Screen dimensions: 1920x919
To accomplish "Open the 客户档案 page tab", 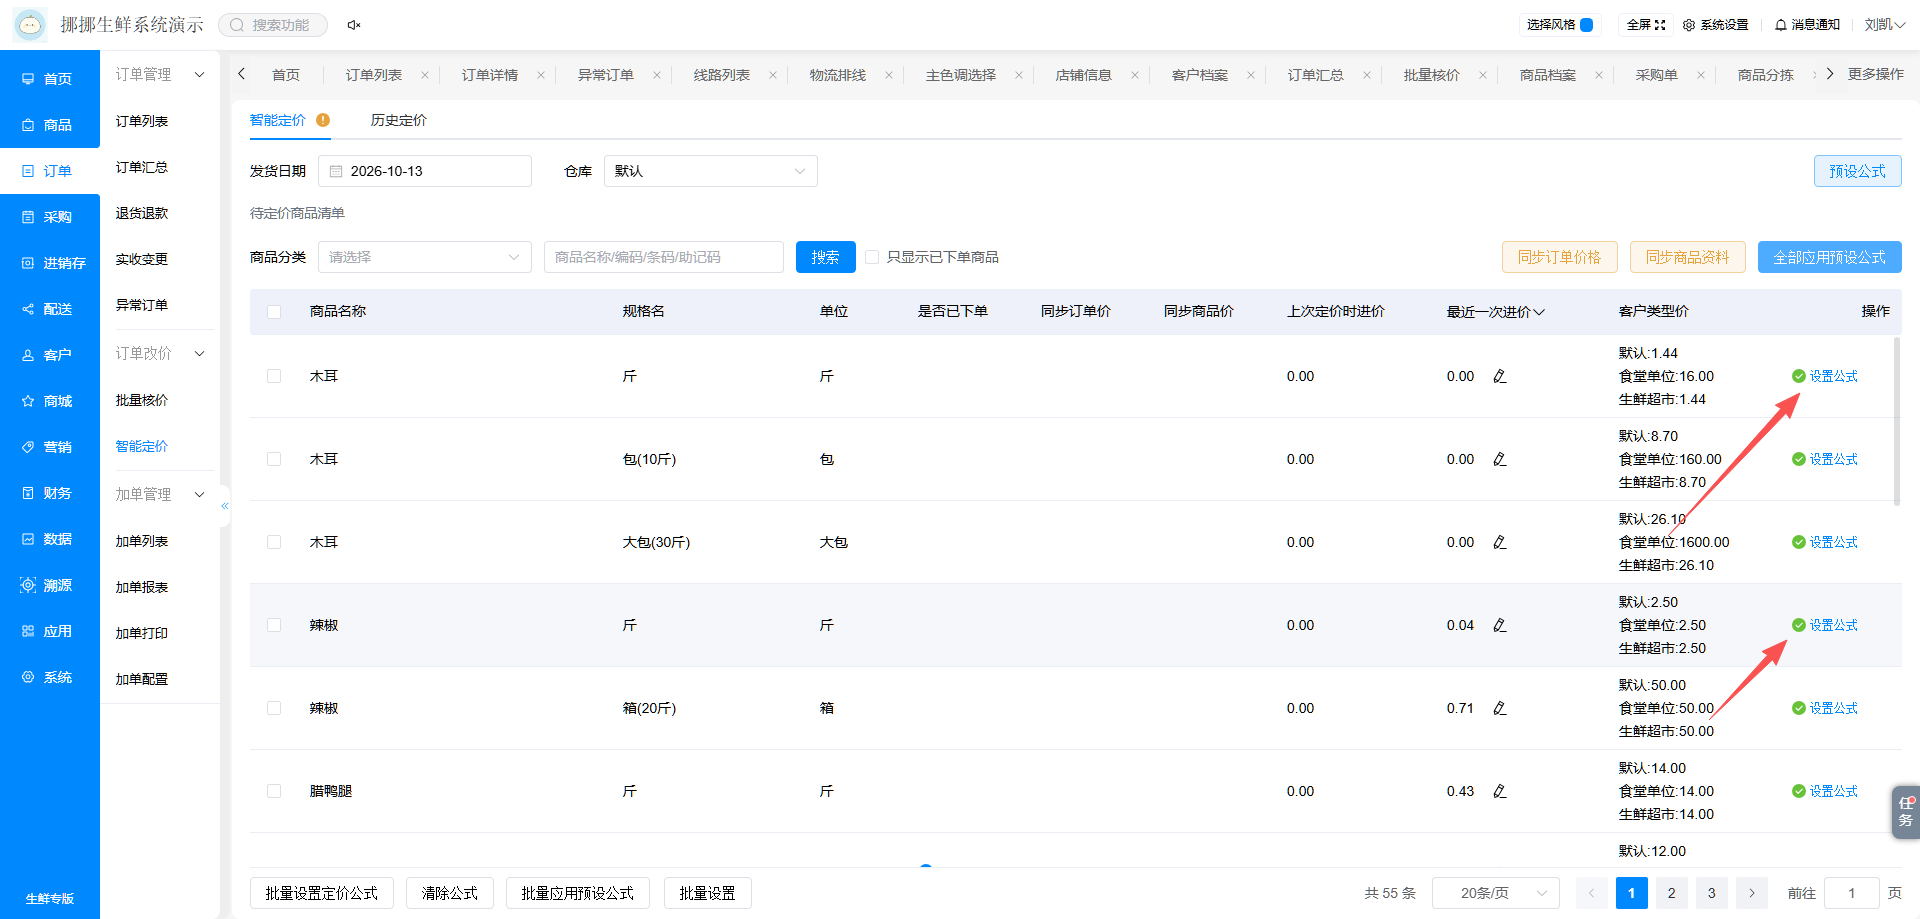I will [x=1199, y=75].
